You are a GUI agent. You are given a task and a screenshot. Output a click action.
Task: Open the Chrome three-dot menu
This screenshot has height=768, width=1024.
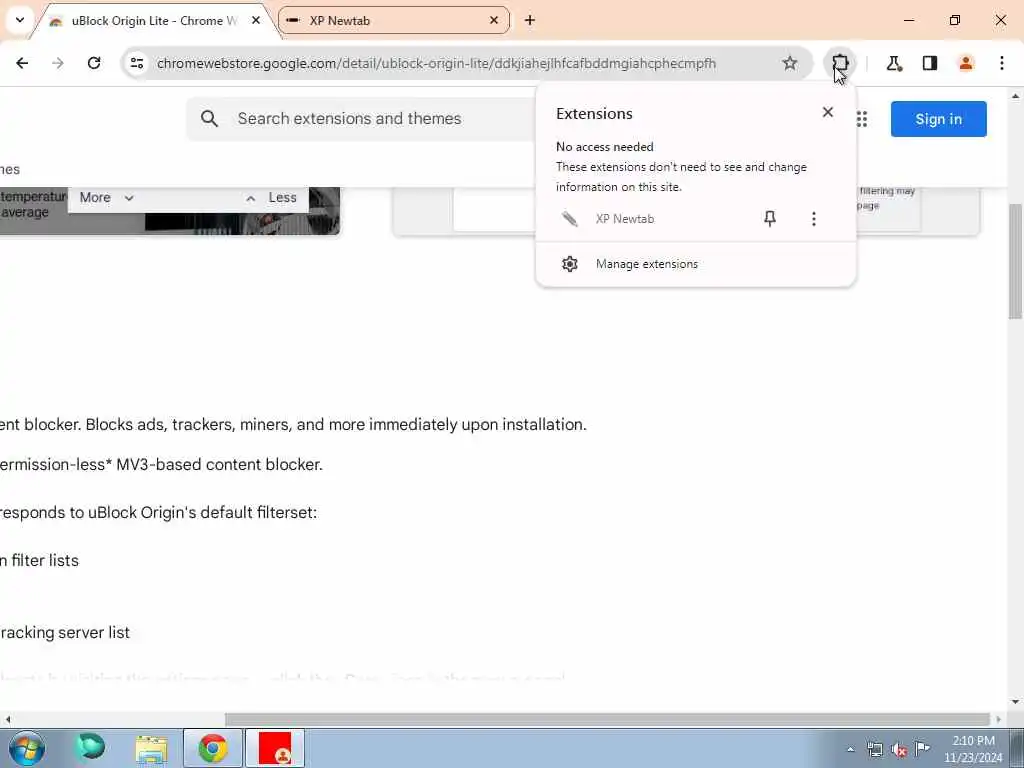pos(1001,63)
